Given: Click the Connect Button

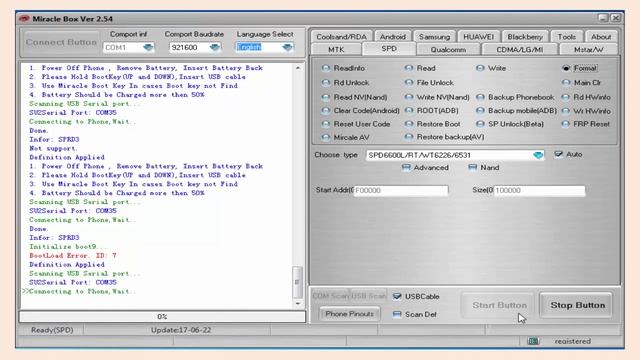Looking at the screenshot, I should (x=61, y=42).
